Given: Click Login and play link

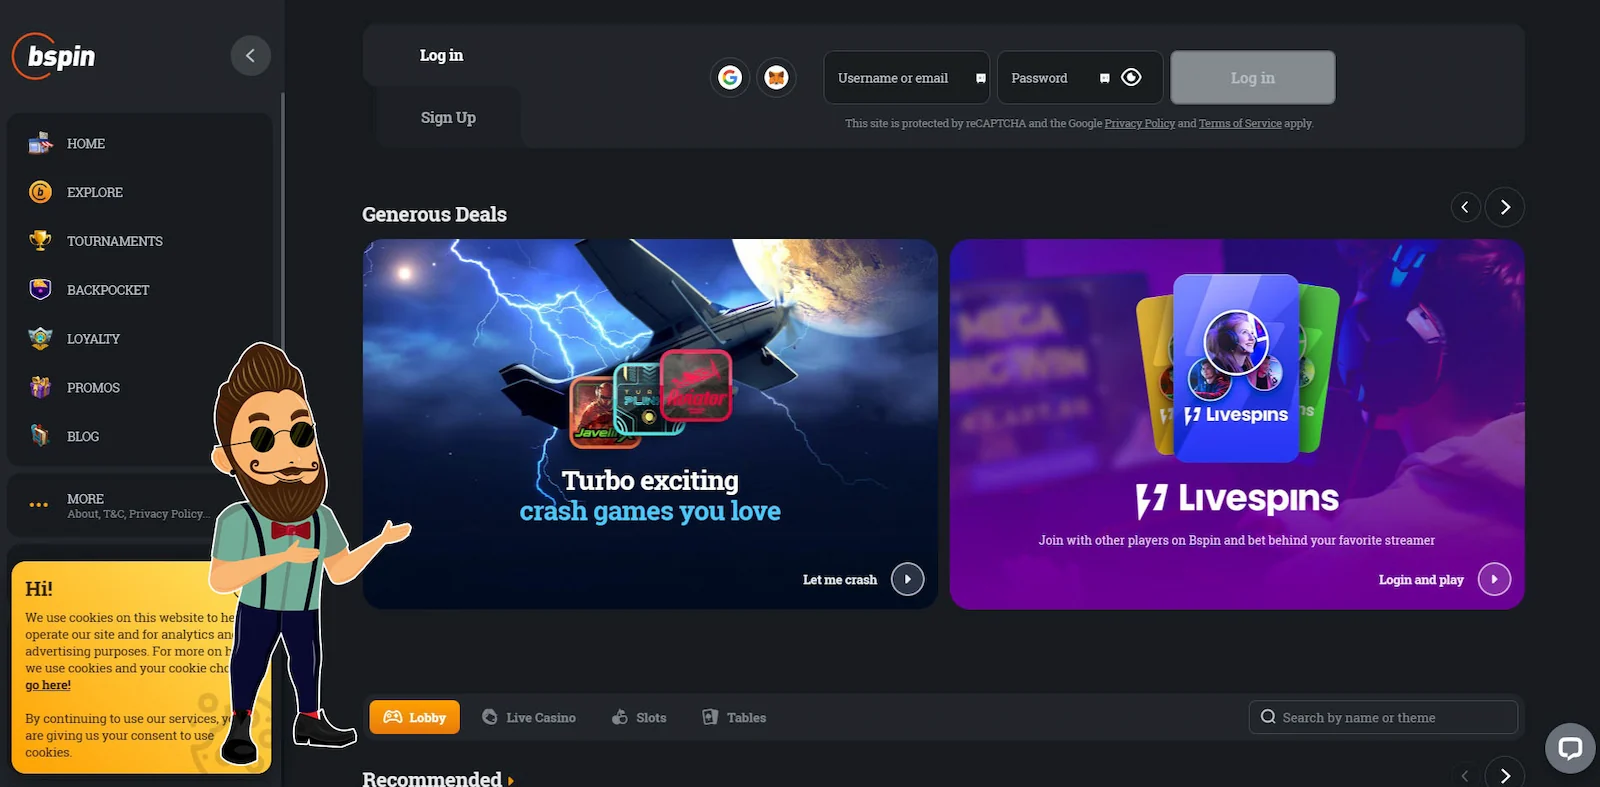Looking at the screenshot, I should [1421, 580].
